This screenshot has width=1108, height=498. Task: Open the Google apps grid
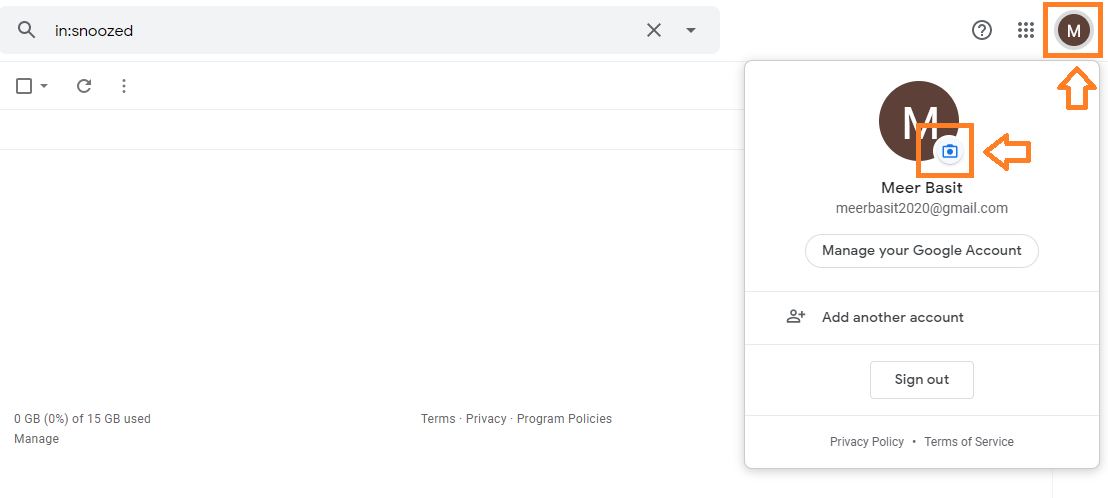pos(1025,30)
